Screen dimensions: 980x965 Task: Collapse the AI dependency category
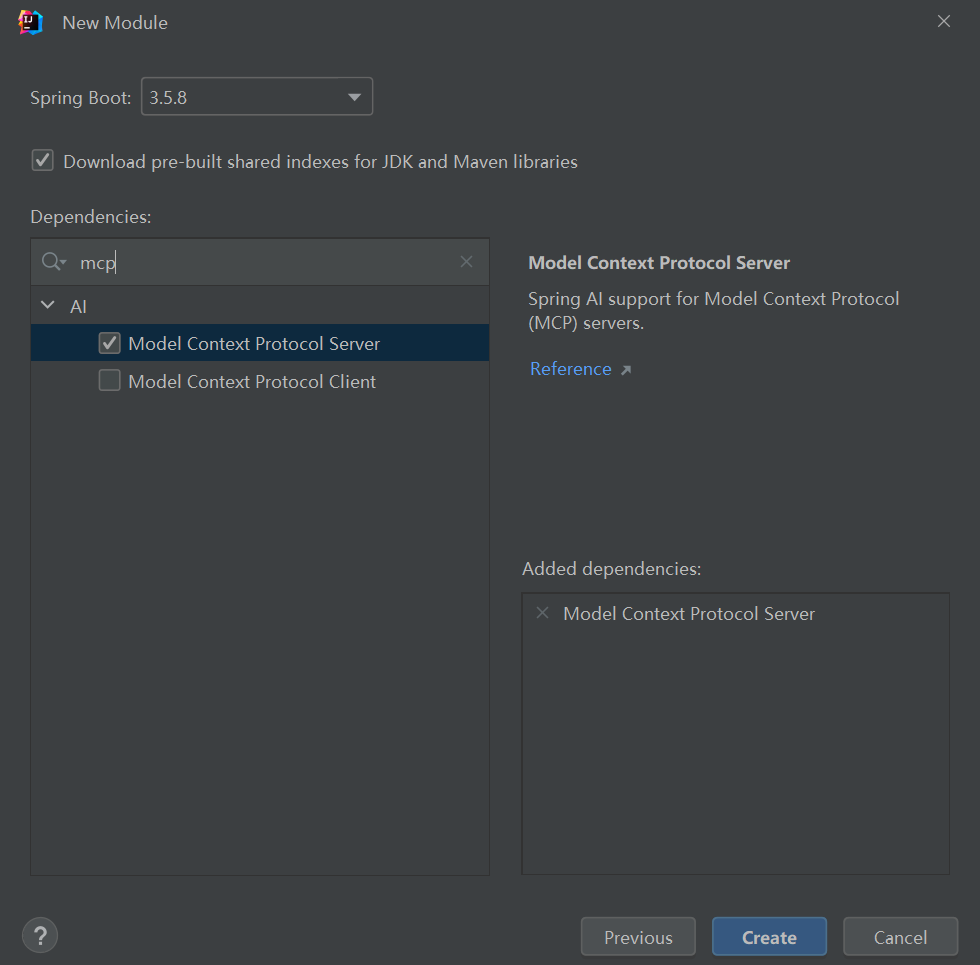point(47,306)
